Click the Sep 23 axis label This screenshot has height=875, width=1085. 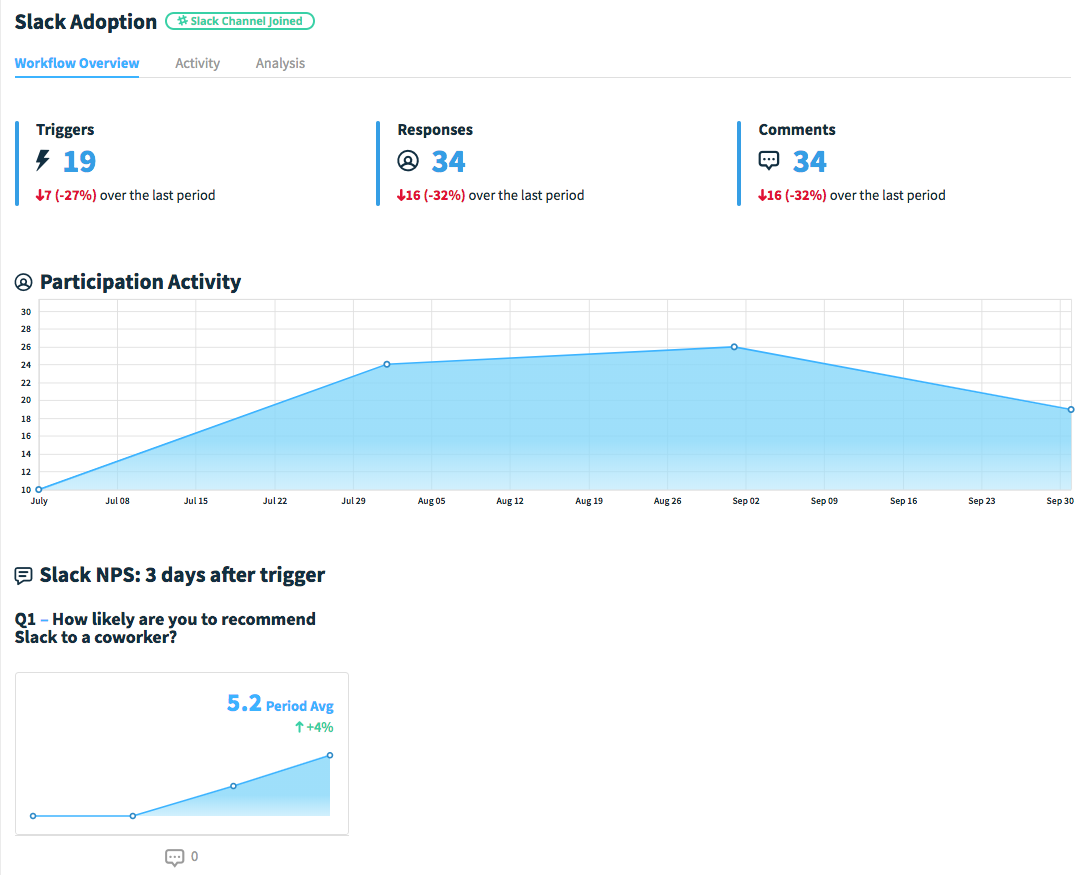tap(981, 501)
